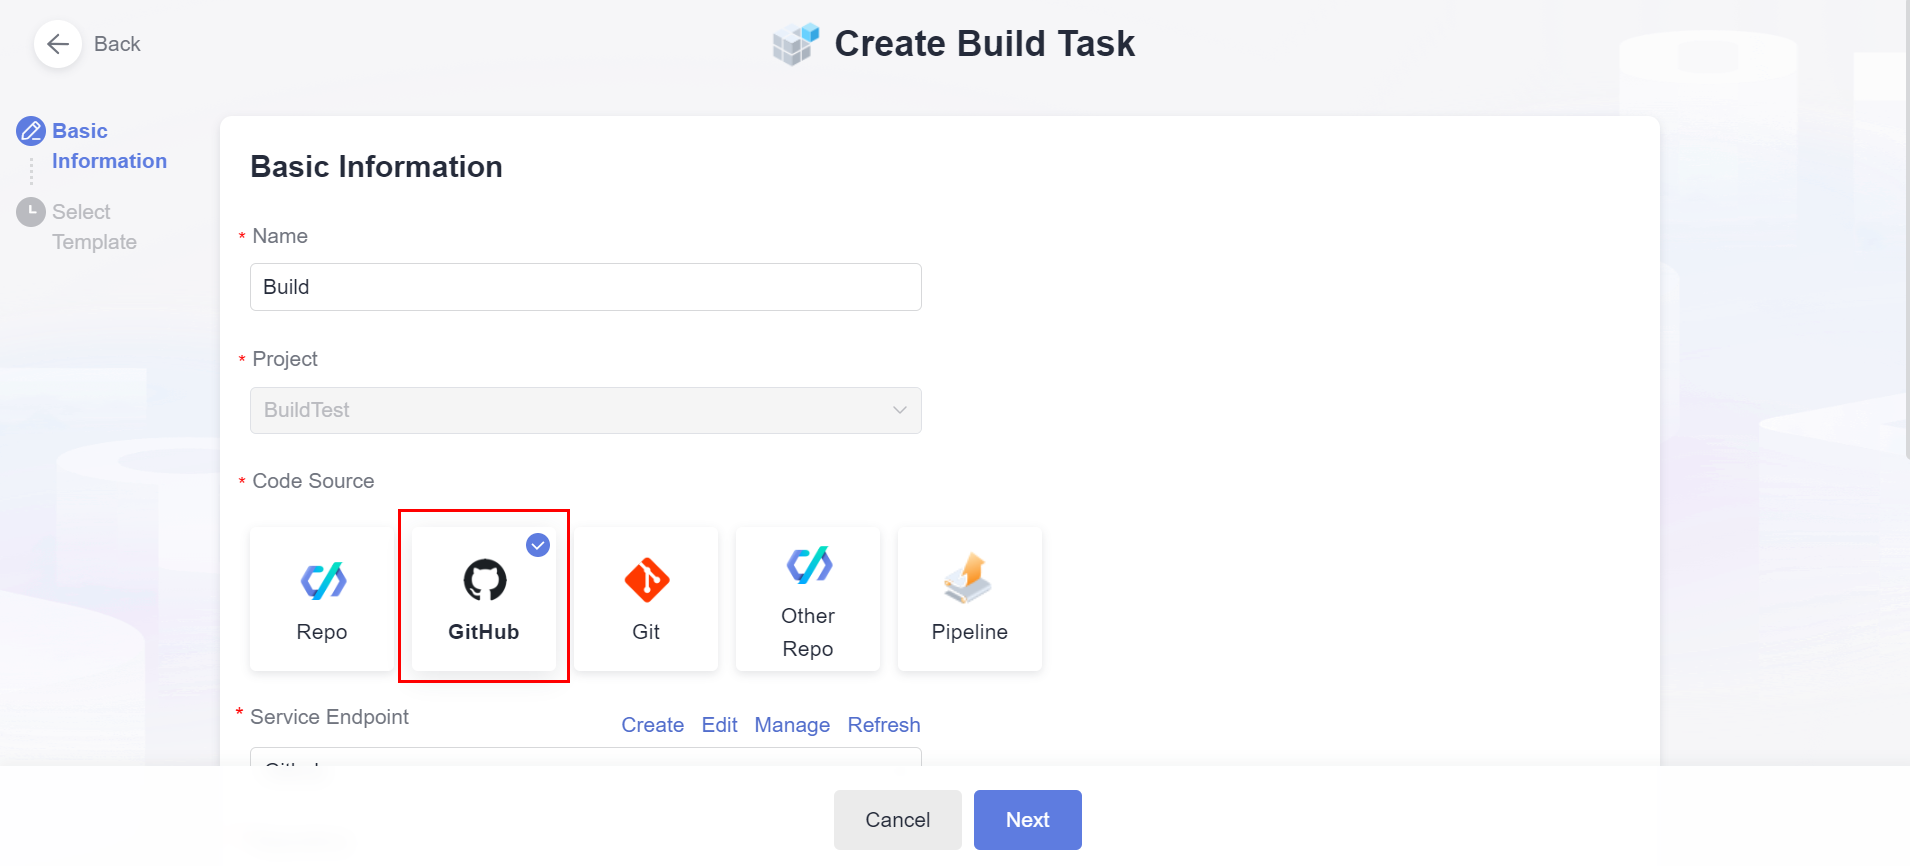Select the Repo code source icon

click(322, 580)
